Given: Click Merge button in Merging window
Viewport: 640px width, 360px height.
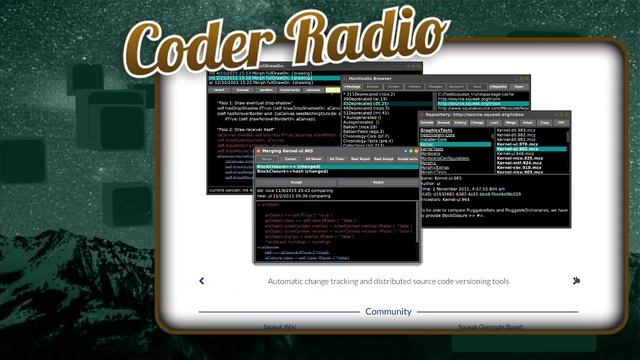Looking at the screenshot, I should pyautogui.click(x=267, y=159).
